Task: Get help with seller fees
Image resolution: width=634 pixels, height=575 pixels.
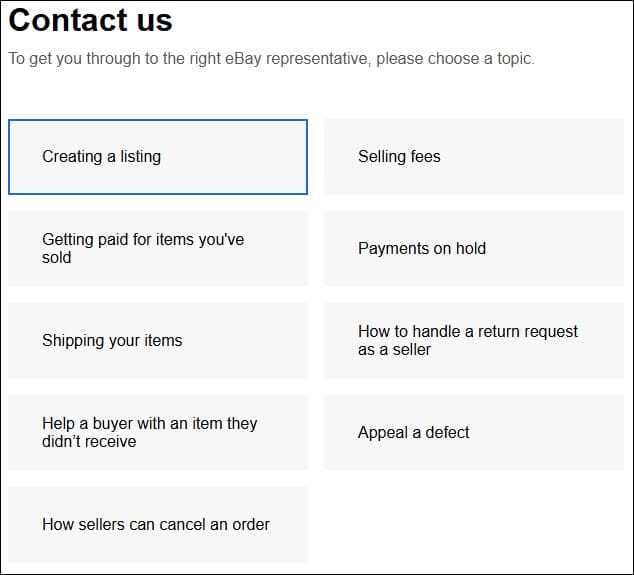Action: pos(473,157)
